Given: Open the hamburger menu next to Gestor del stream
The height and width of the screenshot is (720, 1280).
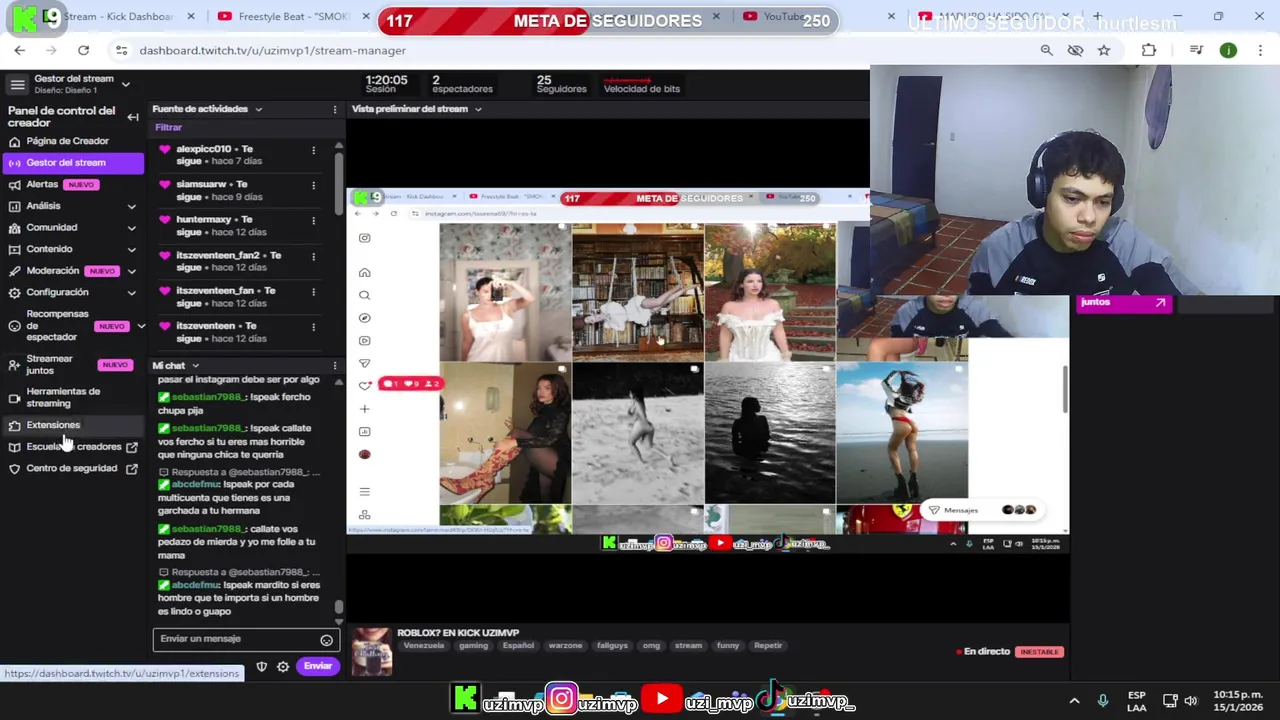Looking at the screenshot, I should (x=17, y=84).
